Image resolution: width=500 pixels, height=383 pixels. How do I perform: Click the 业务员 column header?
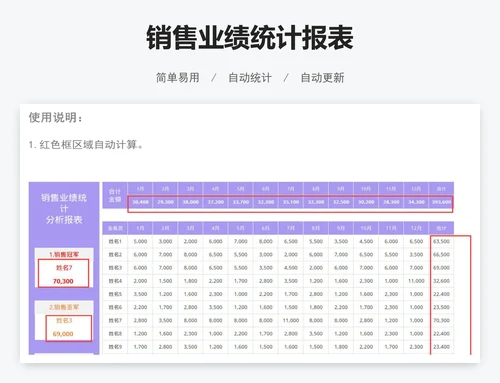pyautogui.click(x=115, y=228)
